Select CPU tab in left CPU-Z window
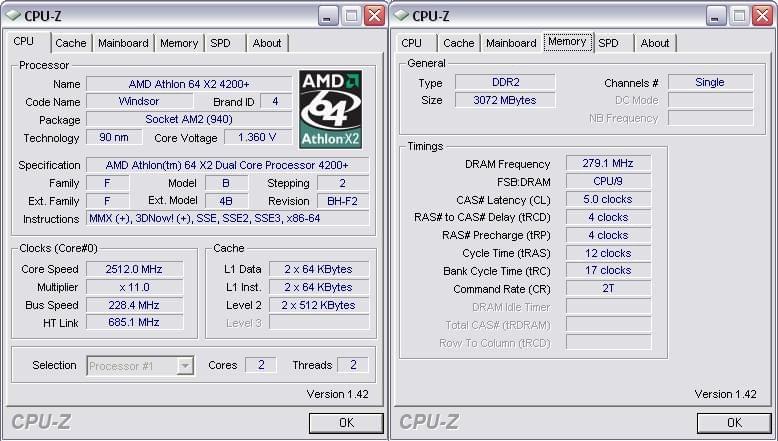Screen dimensions: 778x441 [24, 42]
